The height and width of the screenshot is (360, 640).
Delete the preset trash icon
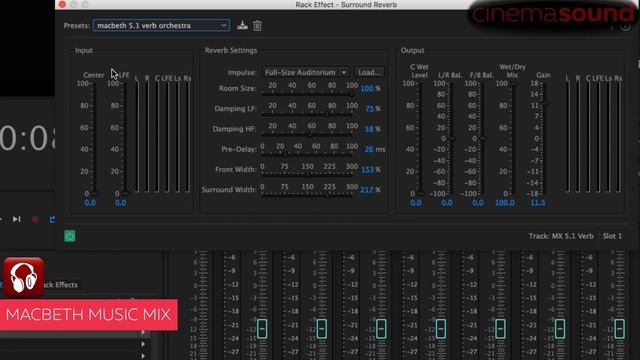tap(257, 25)
